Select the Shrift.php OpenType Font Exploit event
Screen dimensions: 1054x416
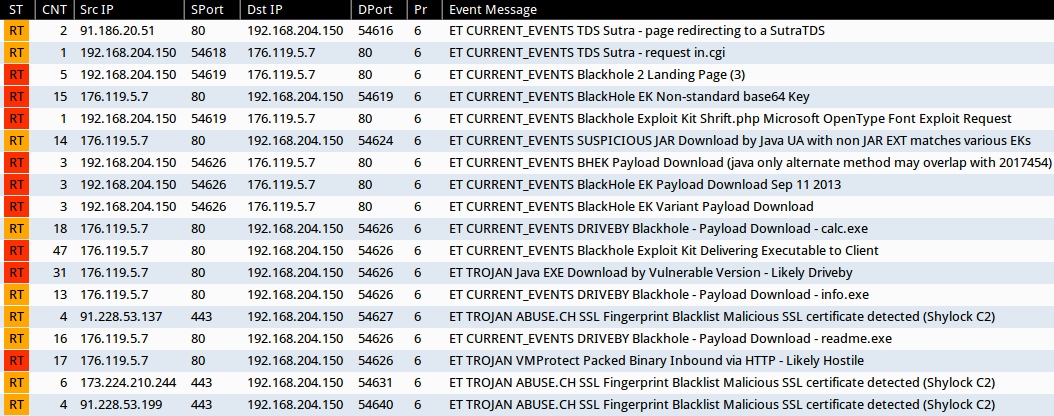tap(731, 119)
